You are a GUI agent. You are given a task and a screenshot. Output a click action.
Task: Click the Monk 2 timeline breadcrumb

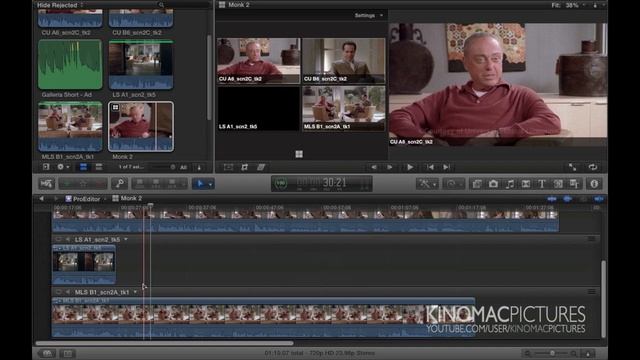[127, 198]
